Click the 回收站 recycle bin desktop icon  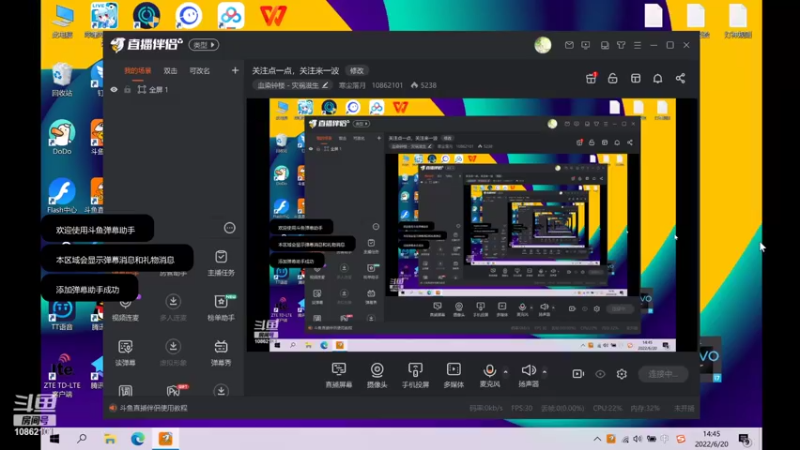click(x=62, y=80)
